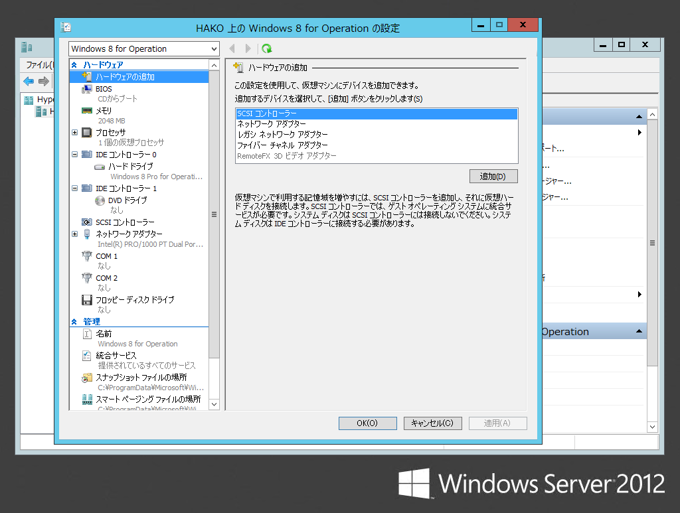Select the BIOS chip icon
This screenshot has width=680, height=513.
[x=87, y=89]
